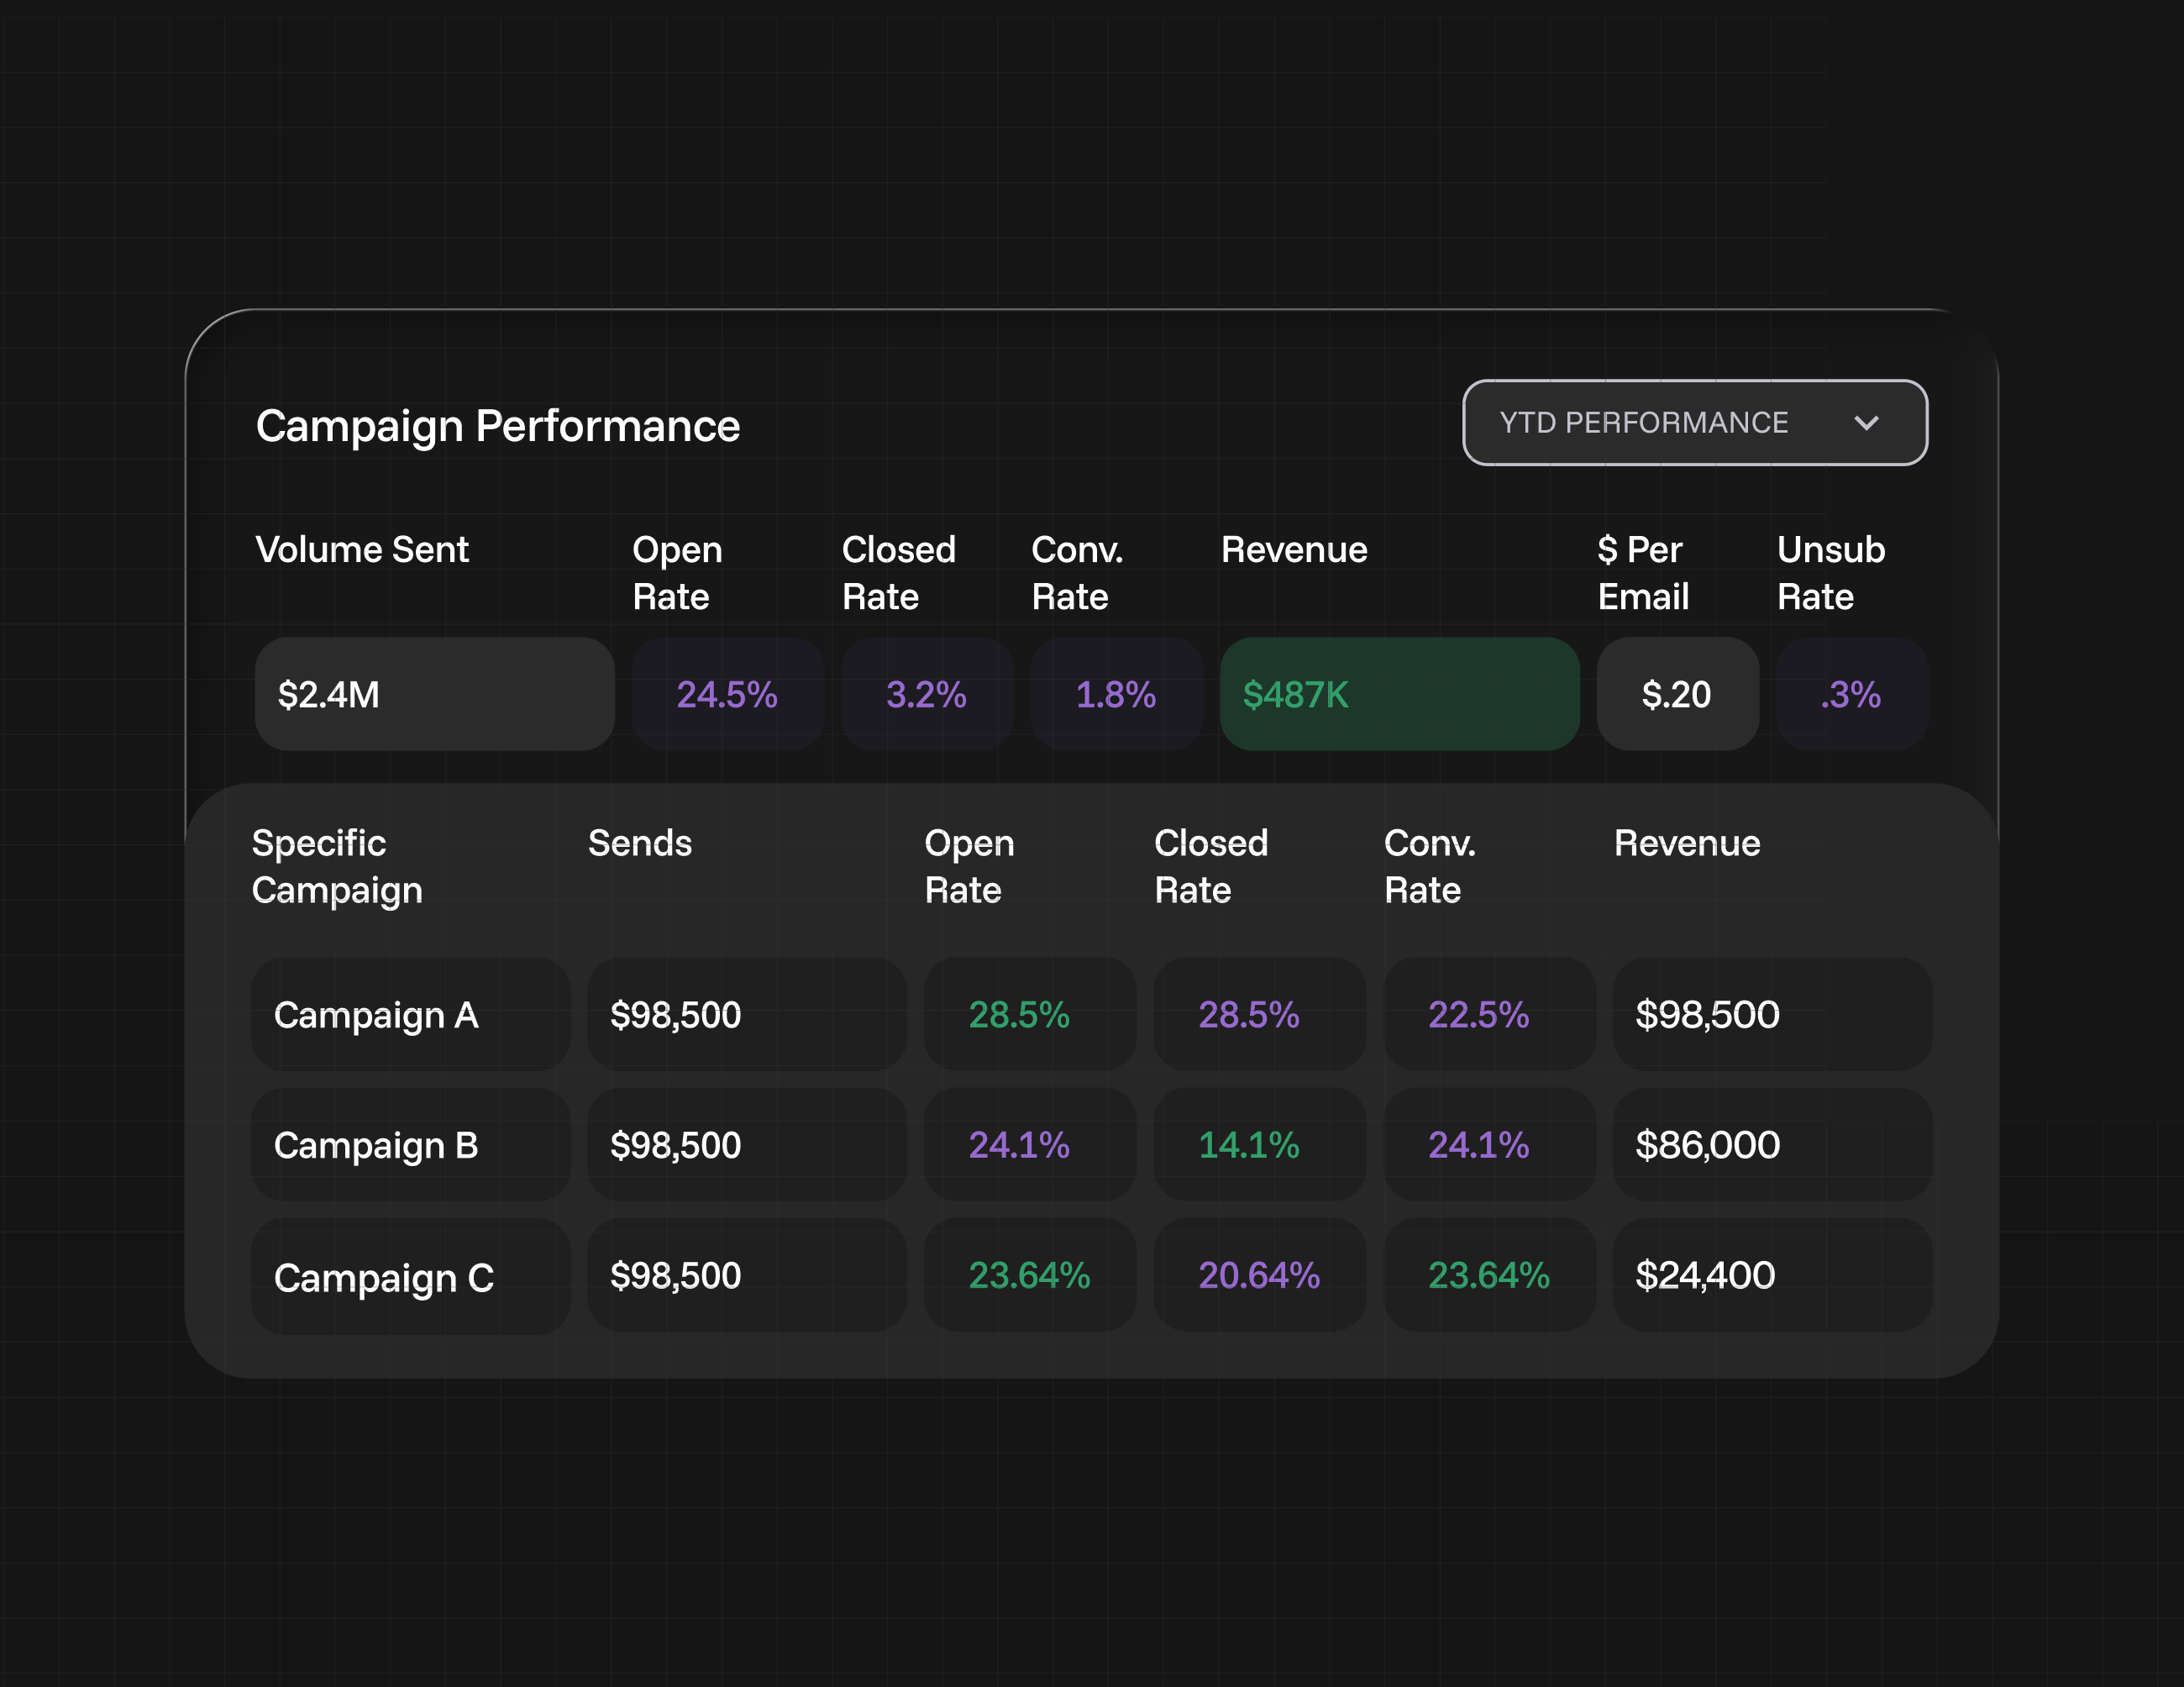Click Campaign C's 20.64% Closed Rate
Viewport: 2184px width, 1687px height.
coord(1259,1275)
